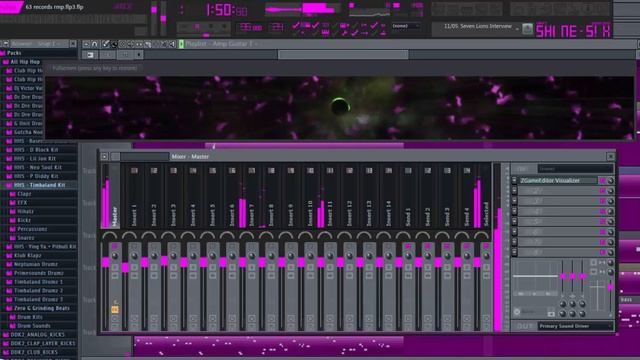
Task: Adjust the ZGameEditor Visualizer mix level knob
Action: (x=610, y=180)
